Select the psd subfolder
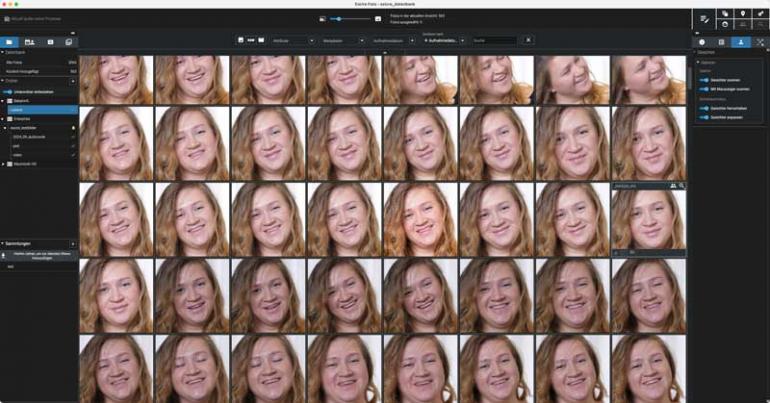 (16, 146)
